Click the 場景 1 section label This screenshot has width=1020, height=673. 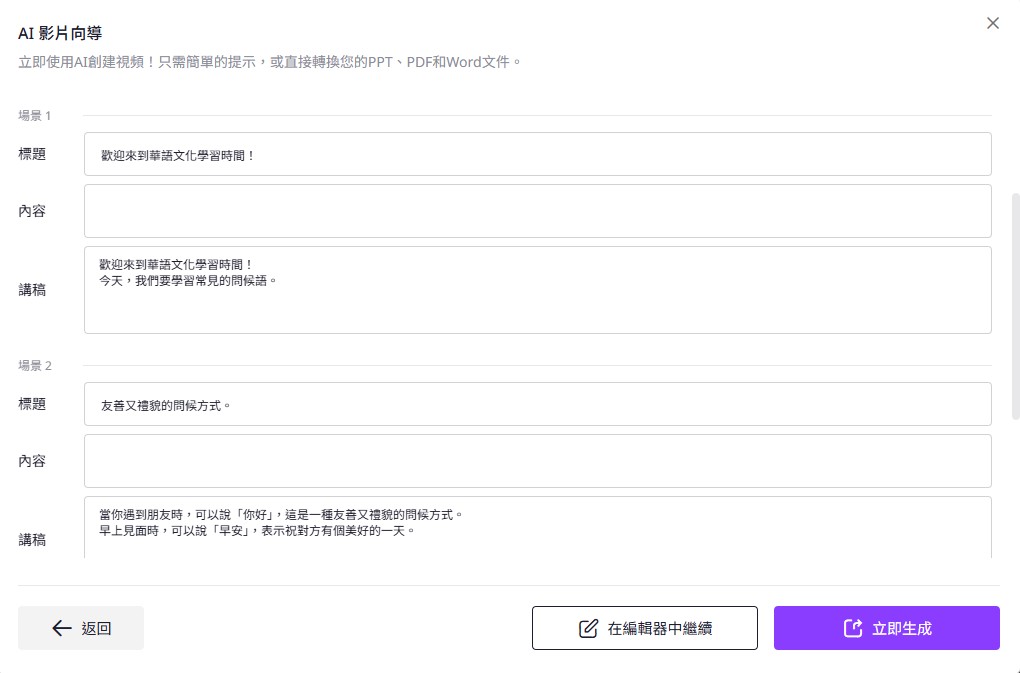(34, 115)
